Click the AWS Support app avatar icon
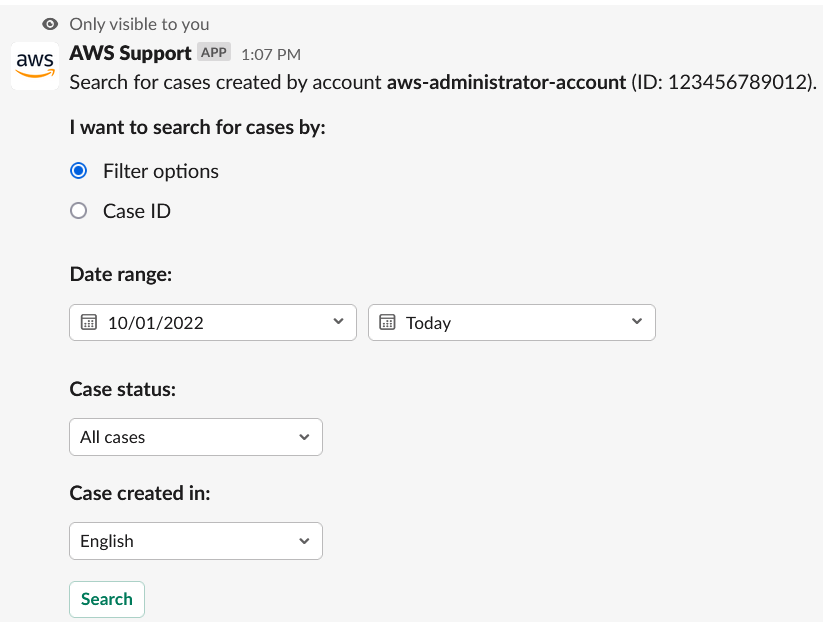The height and width of the screenshot is (622, 823). tap(34, 66)
